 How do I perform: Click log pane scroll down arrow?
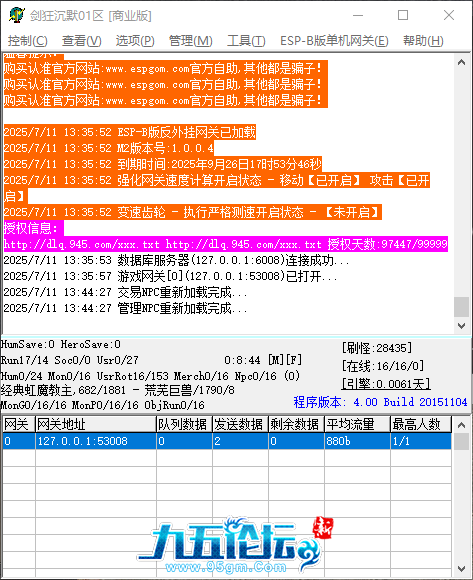pyautogui.click(x=461, y=326)
